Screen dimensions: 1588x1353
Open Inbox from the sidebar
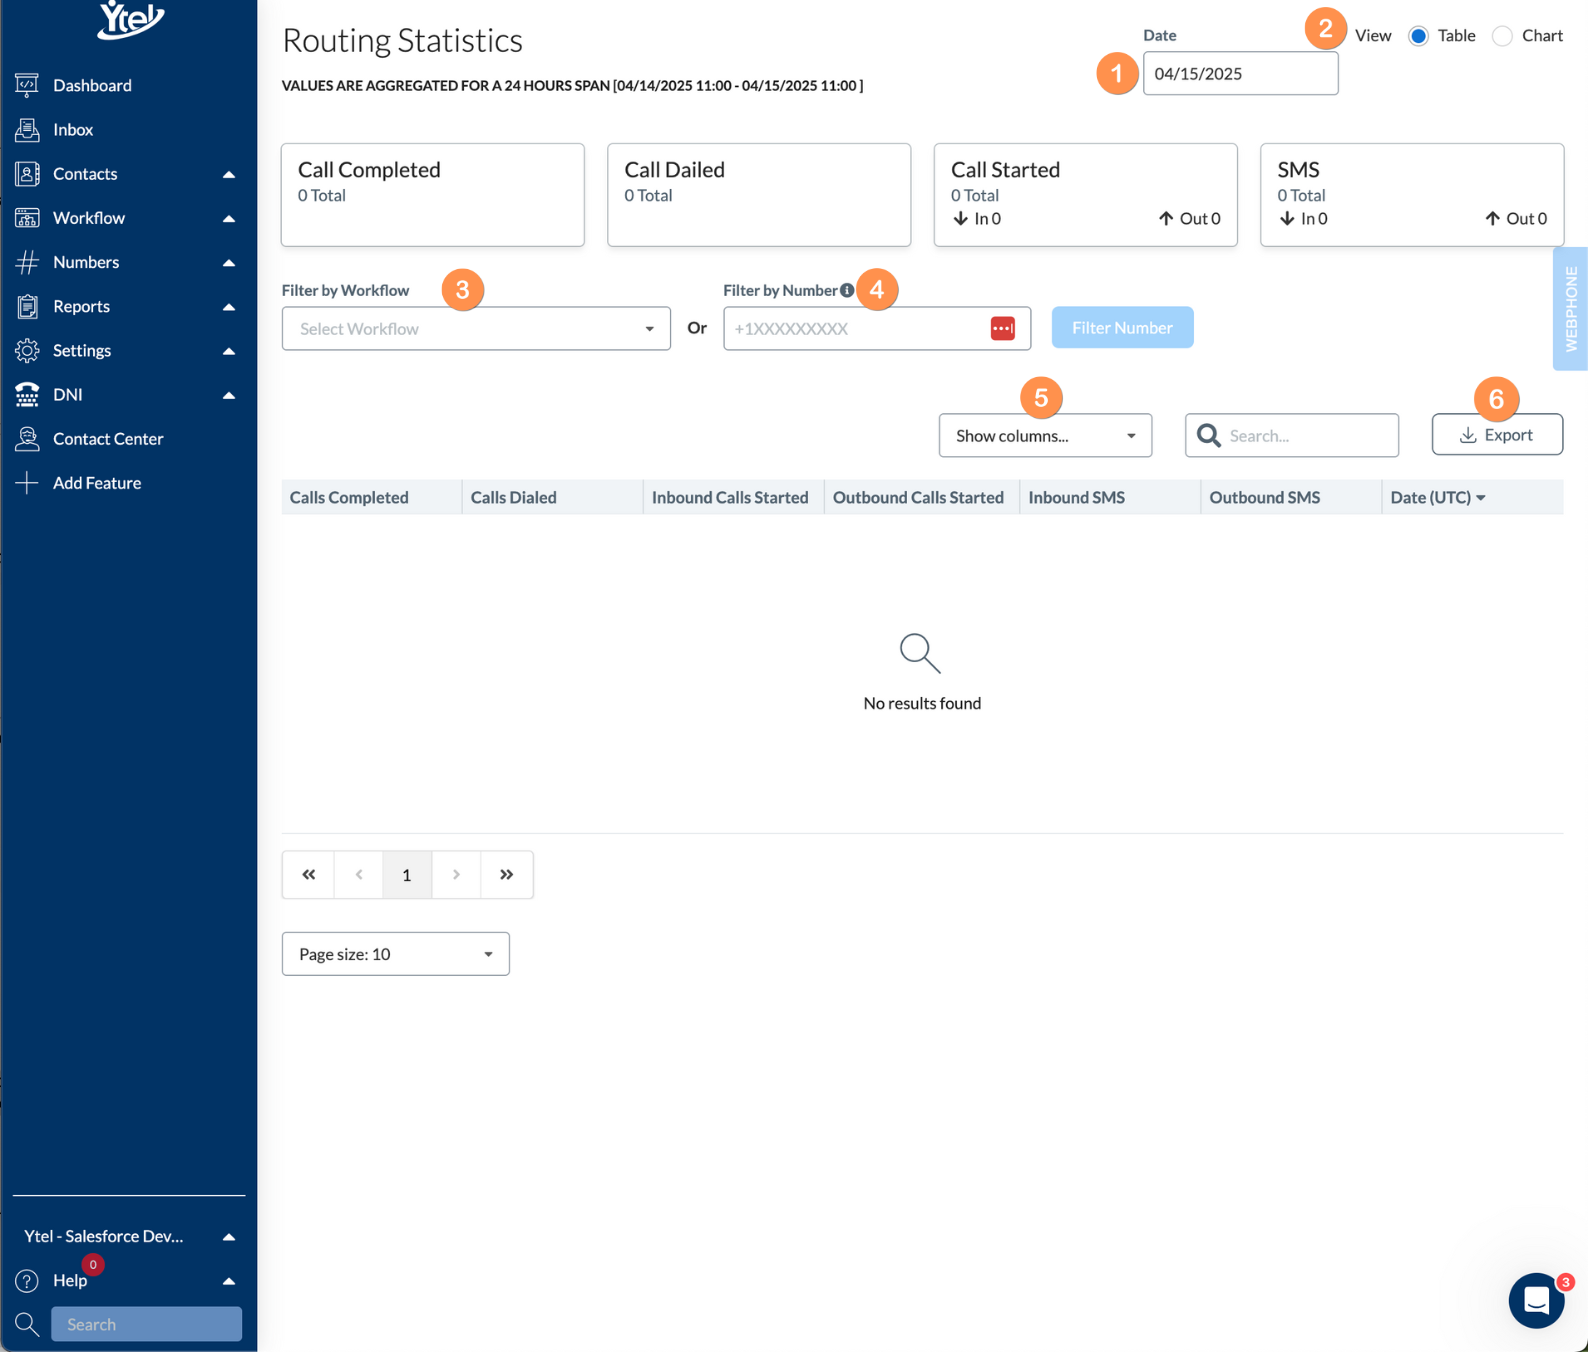point(73,130)
